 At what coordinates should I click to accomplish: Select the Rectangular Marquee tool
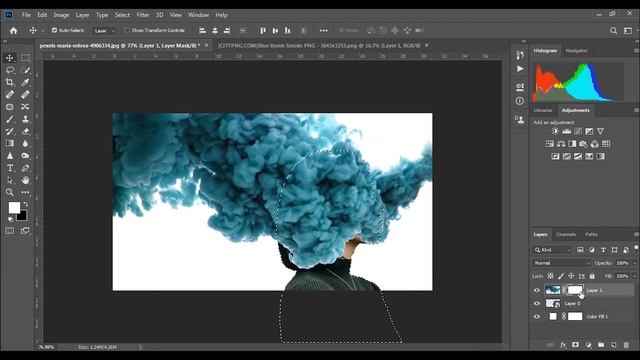pos(25,58)
